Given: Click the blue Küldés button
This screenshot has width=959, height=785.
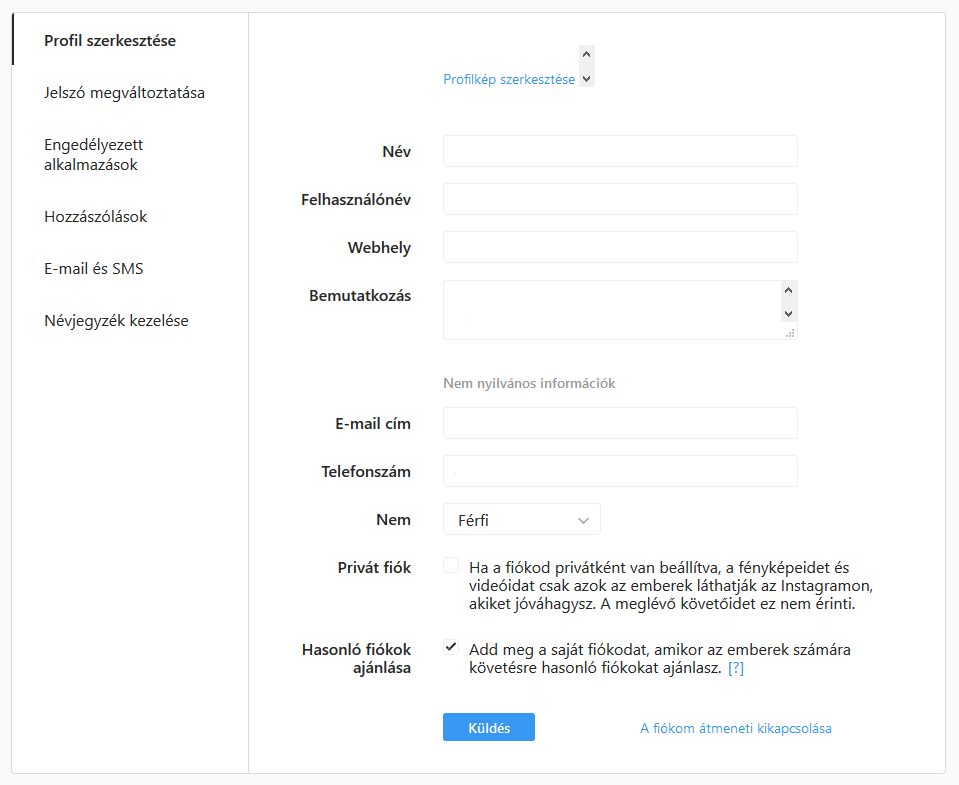Looking at the screenshot, I should click(x=489, y=728).
